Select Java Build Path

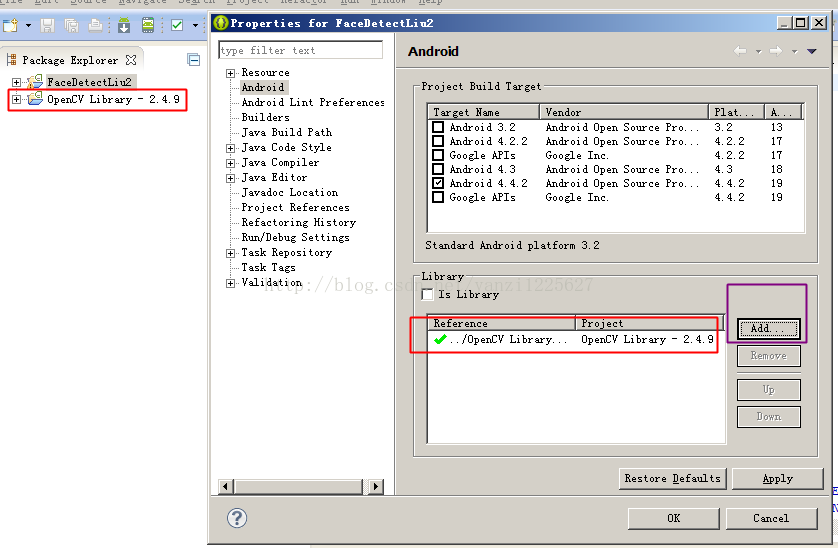coord(286,132)
